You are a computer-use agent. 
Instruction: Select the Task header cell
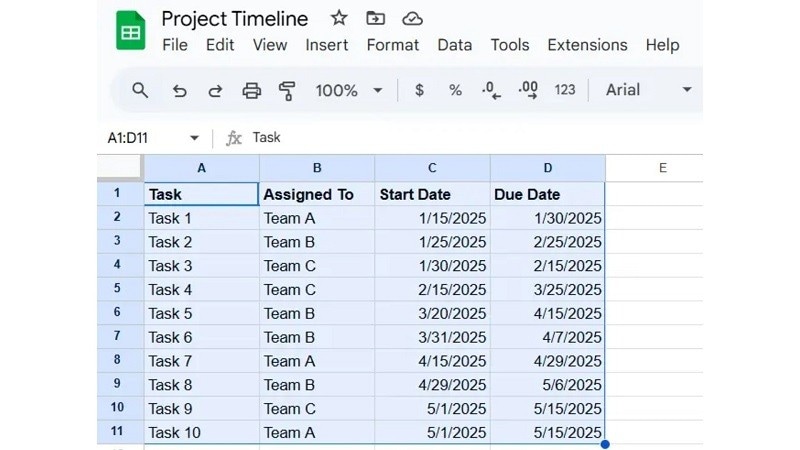click(202, 194)
